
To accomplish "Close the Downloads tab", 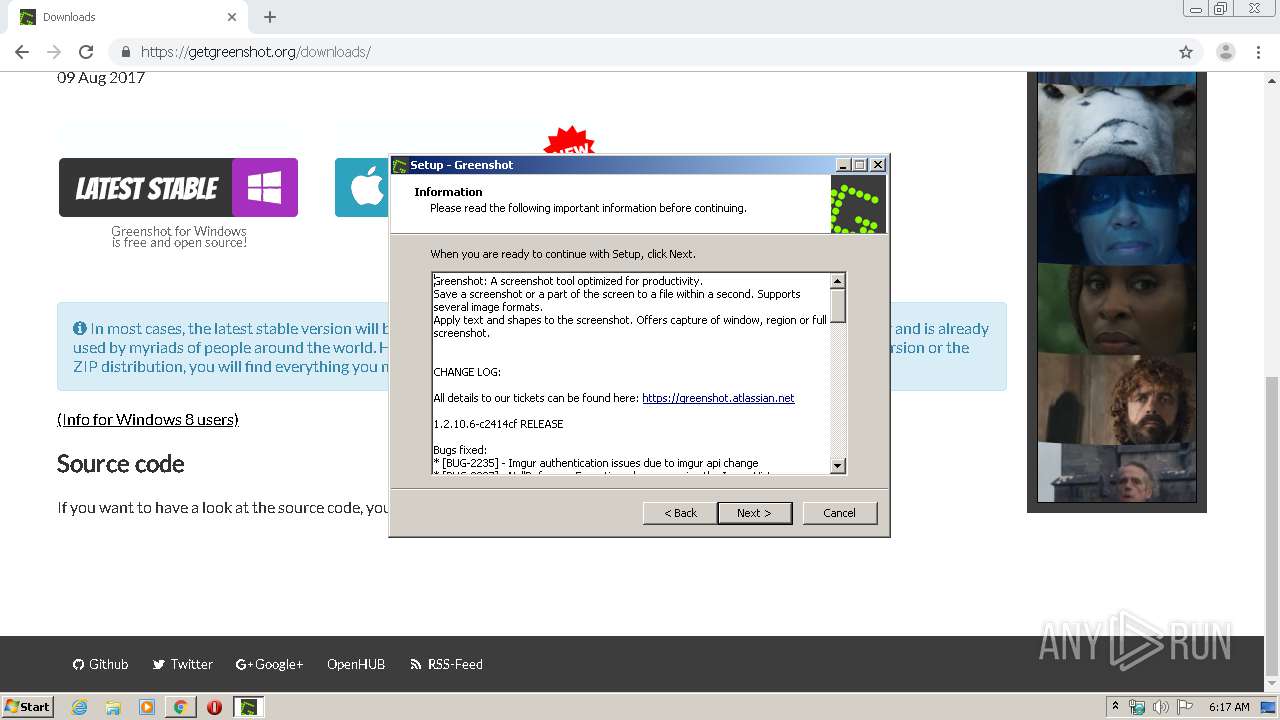I will pyautogui.click(x=232, y=17).
